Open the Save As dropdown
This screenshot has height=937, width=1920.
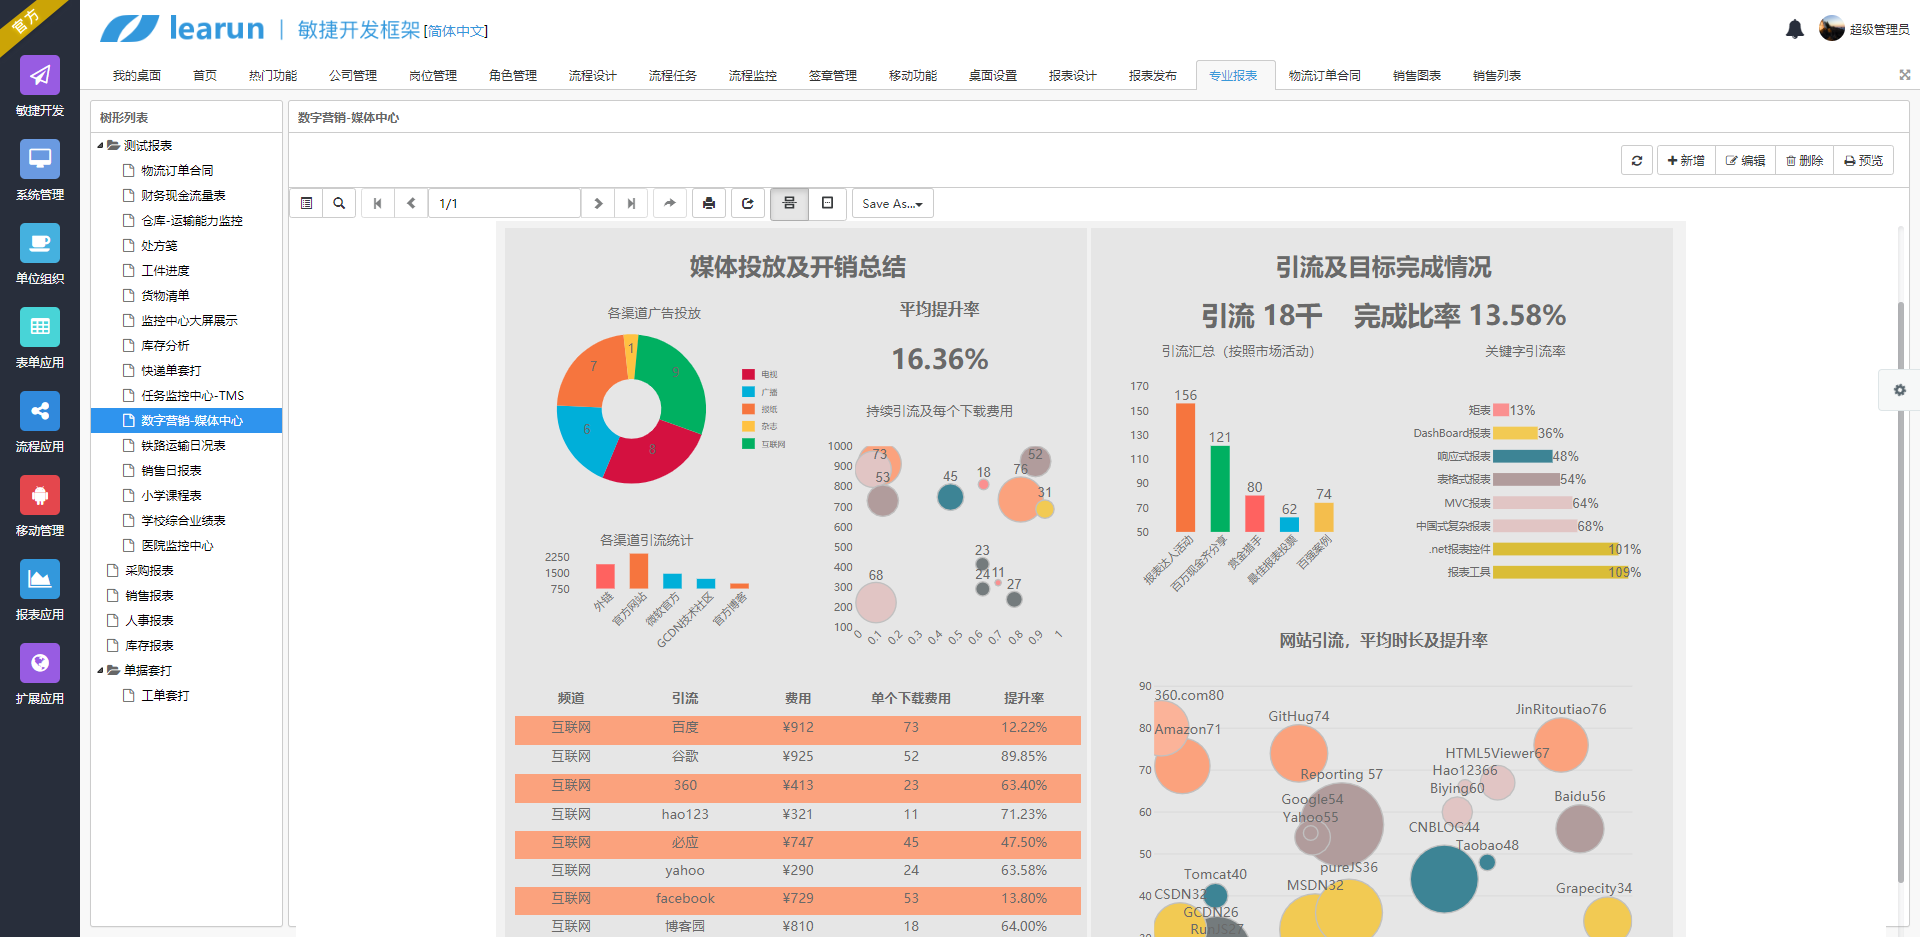pyautogui.click(x=893, y=203)
